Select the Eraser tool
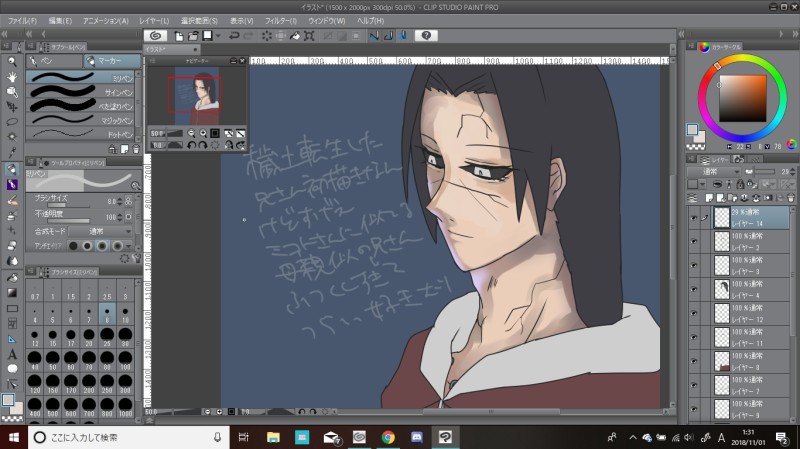Screen dimensions: 800x449 click(x=12, y=245)
